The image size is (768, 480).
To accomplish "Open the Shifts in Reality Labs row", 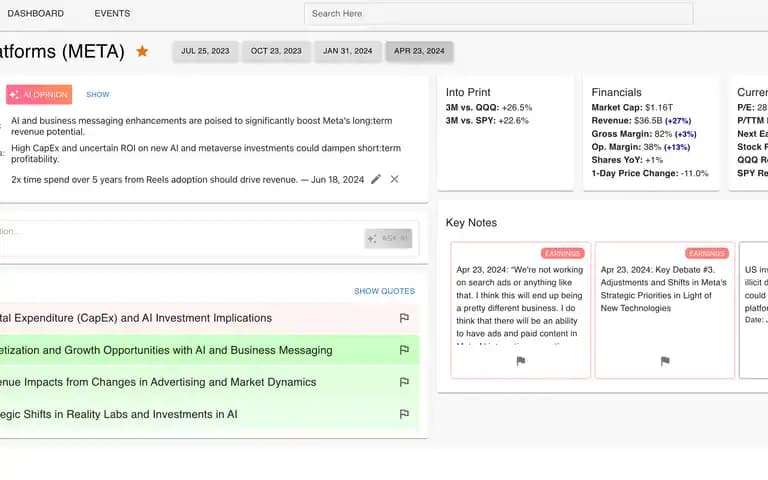I will click(x=210, y=414).
